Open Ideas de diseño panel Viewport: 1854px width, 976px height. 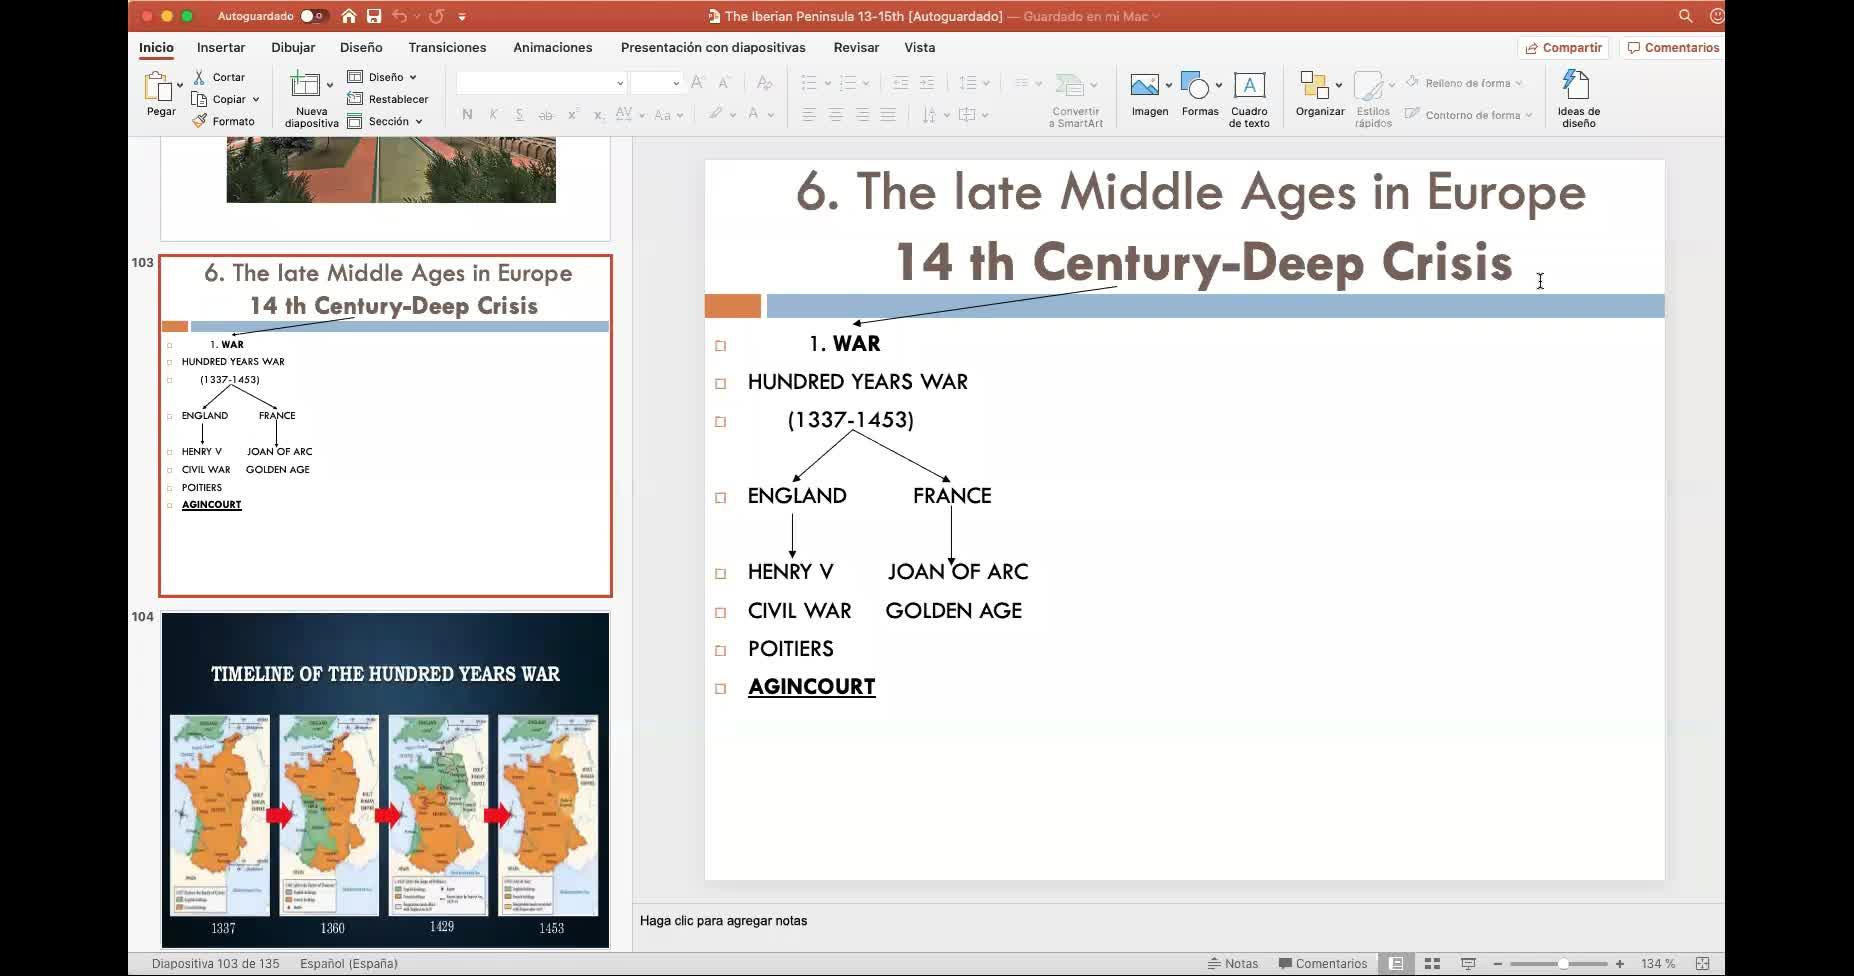(x=1577, y=86)
